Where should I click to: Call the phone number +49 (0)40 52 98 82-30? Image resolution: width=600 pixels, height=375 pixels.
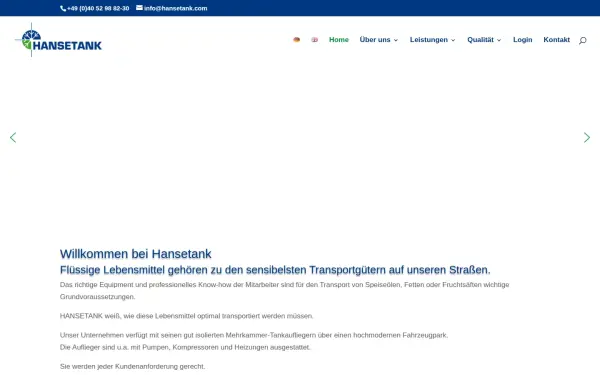click(x=98, y=8)
